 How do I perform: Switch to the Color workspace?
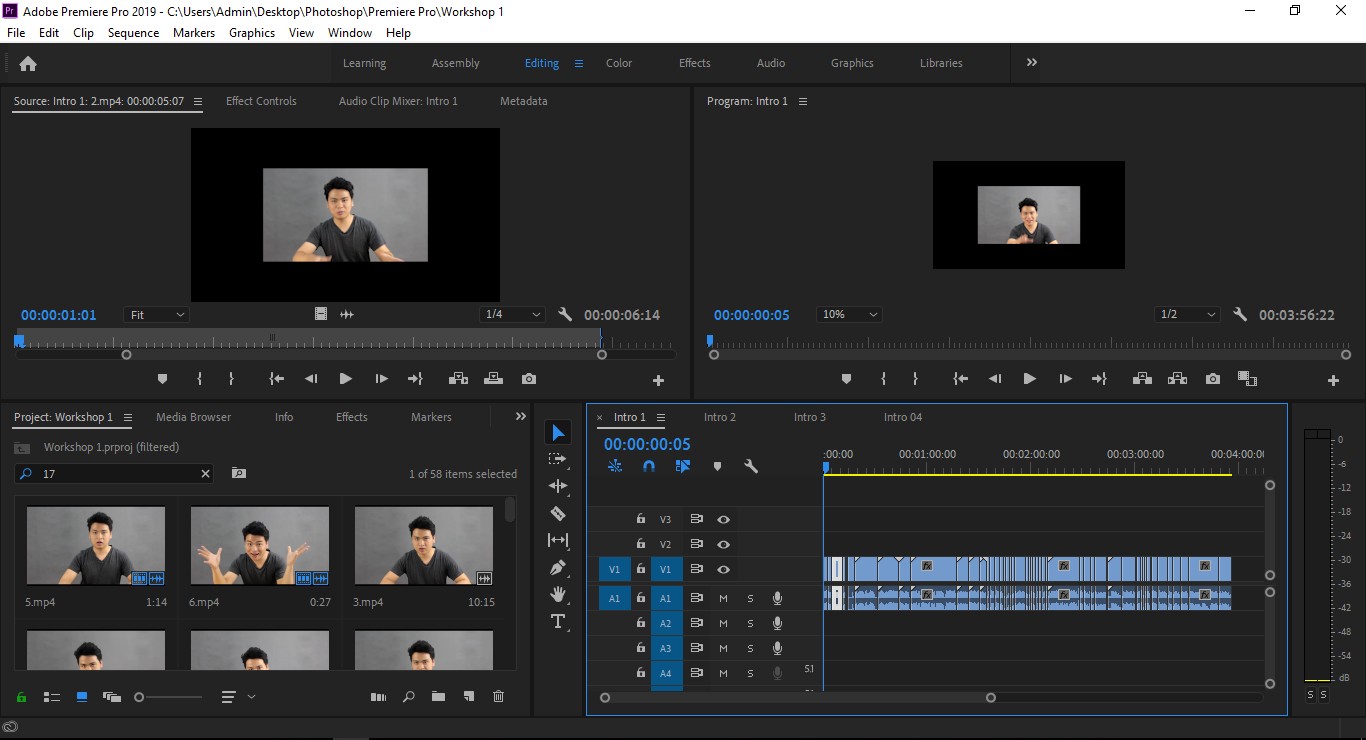coord(619,63)
